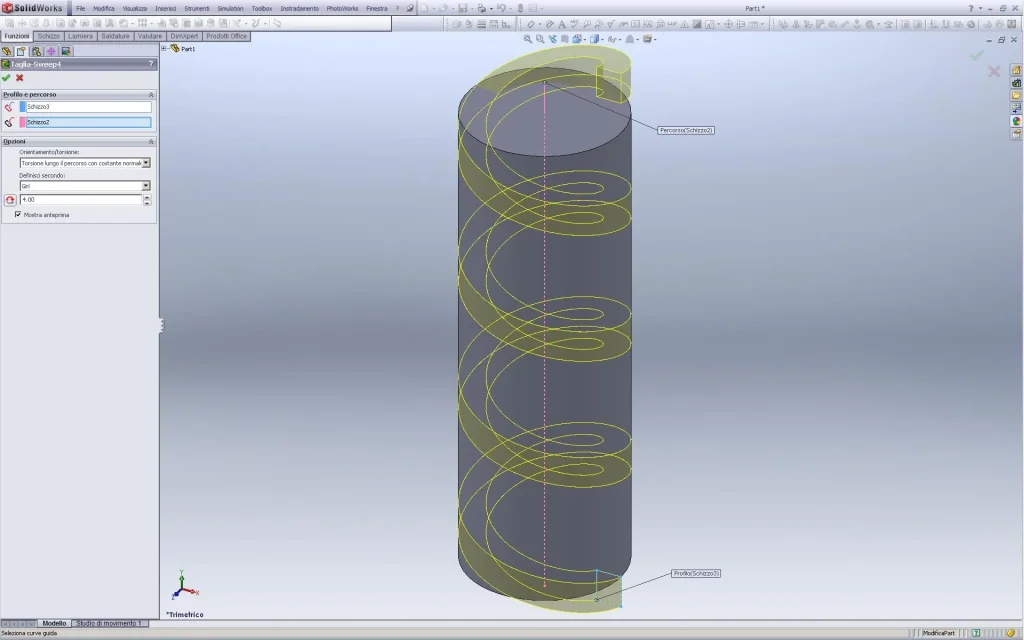Open the Instradamento menu

299,8
